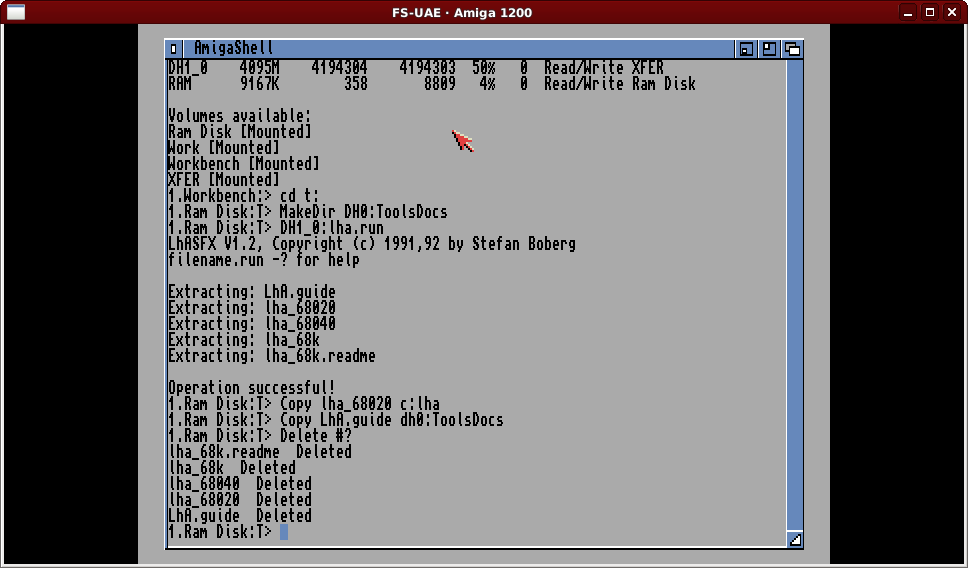This screenshot has width=968, height=568.
Task: Select the 'Ram Disk [Mounted]' line
Action: [240, 132]
